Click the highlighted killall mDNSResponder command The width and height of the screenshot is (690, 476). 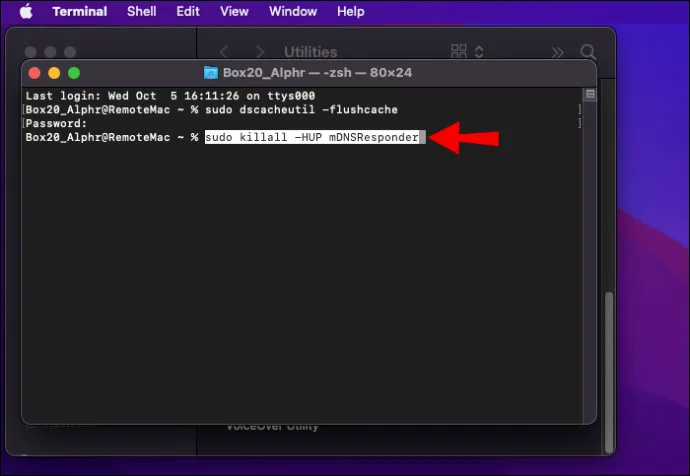click(312, 137)
